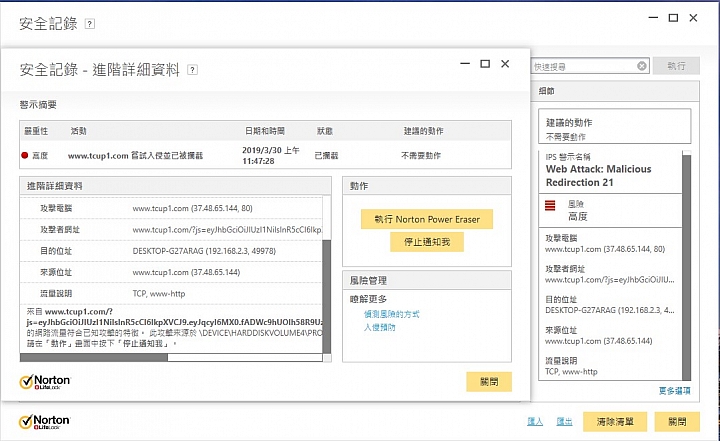This screenshot has height=441, width=720.
Task: Click 活動 column header
Action: pos(78,131)
